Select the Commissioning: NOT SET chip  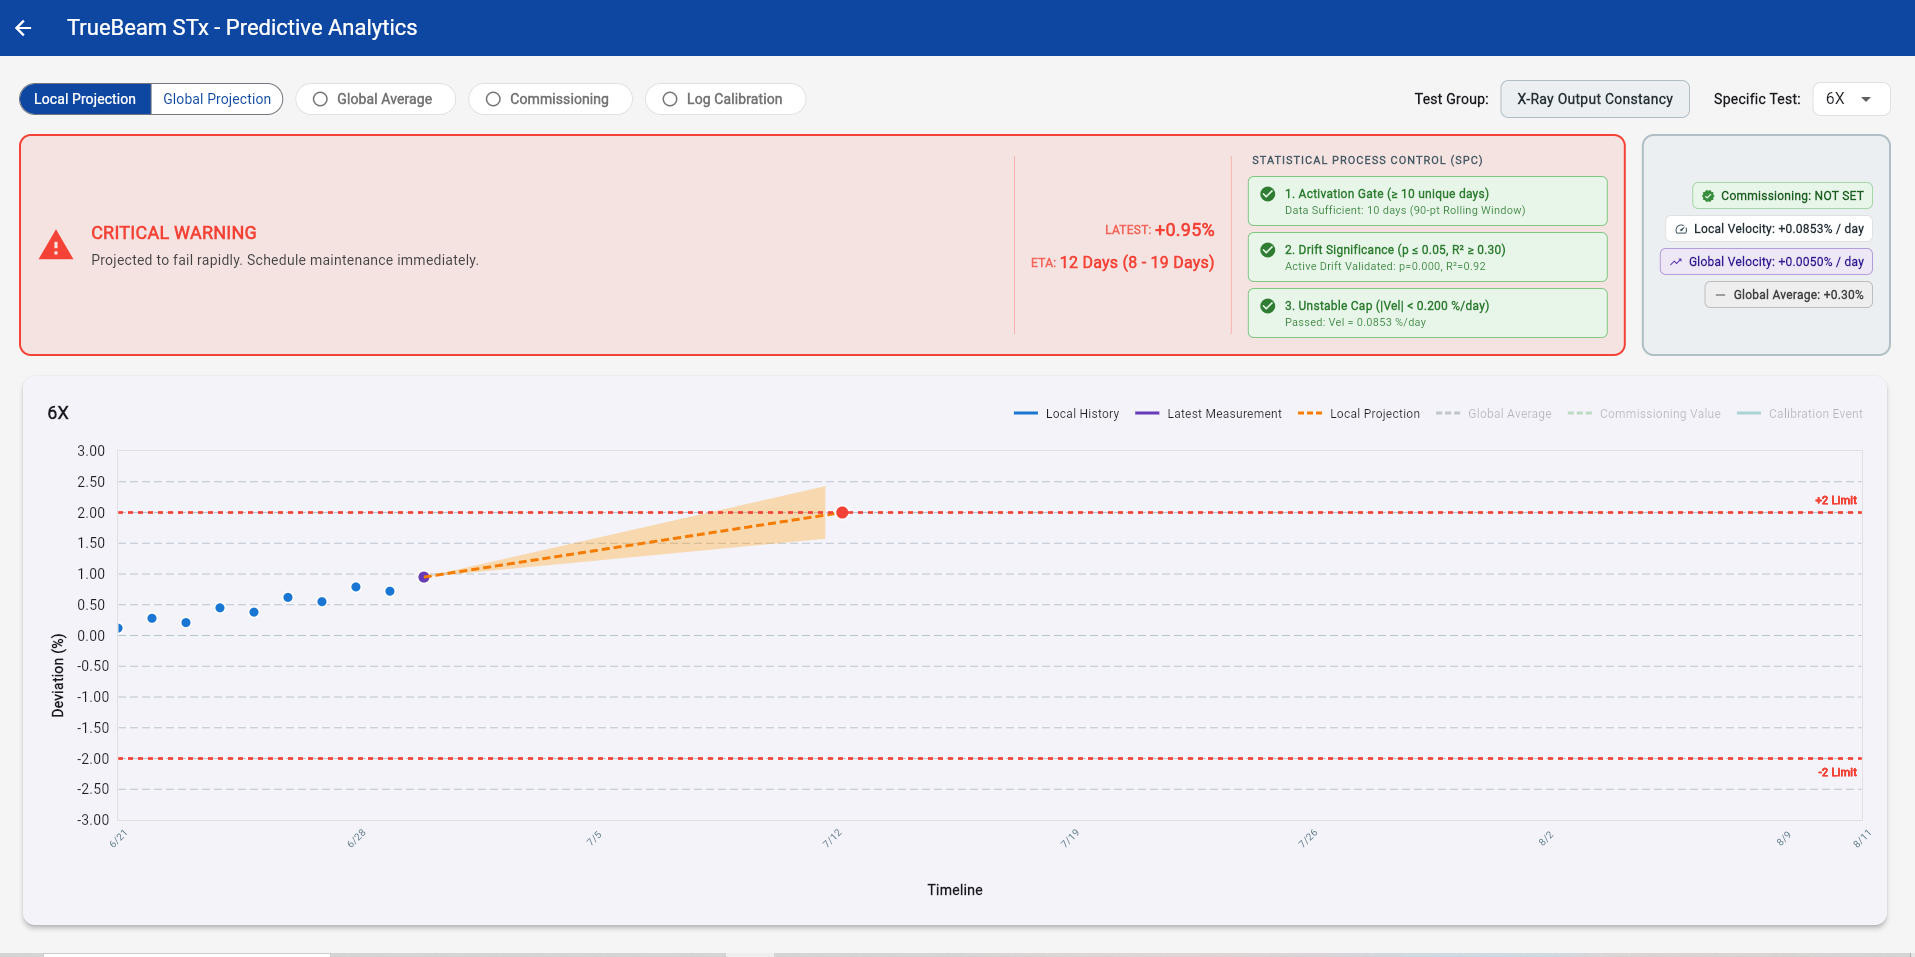[x=1782, y=196]
